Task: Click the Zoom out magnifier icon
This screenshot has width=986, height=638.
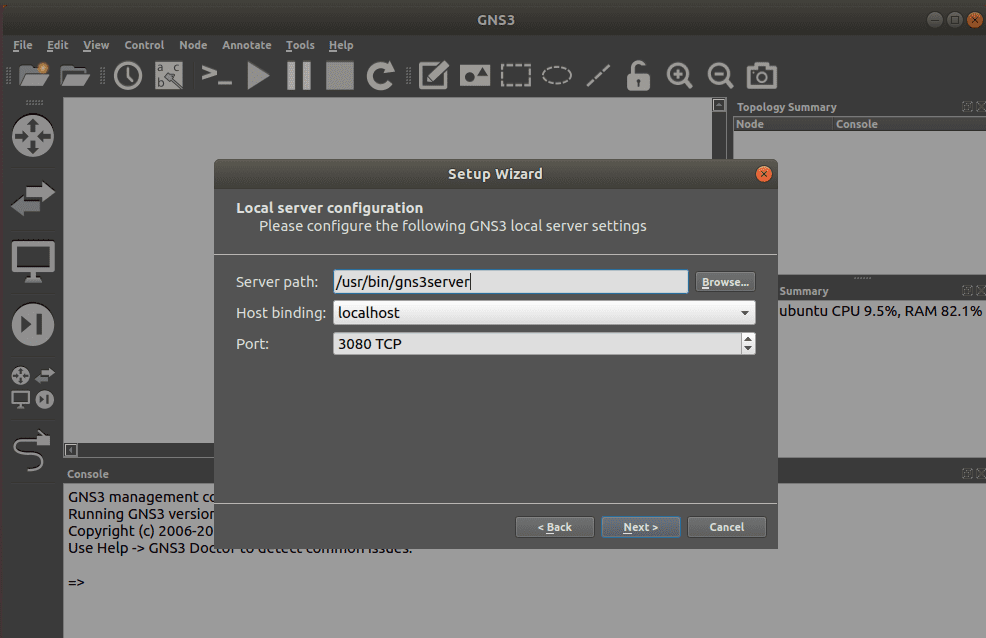Action: (x=720, y=76)
